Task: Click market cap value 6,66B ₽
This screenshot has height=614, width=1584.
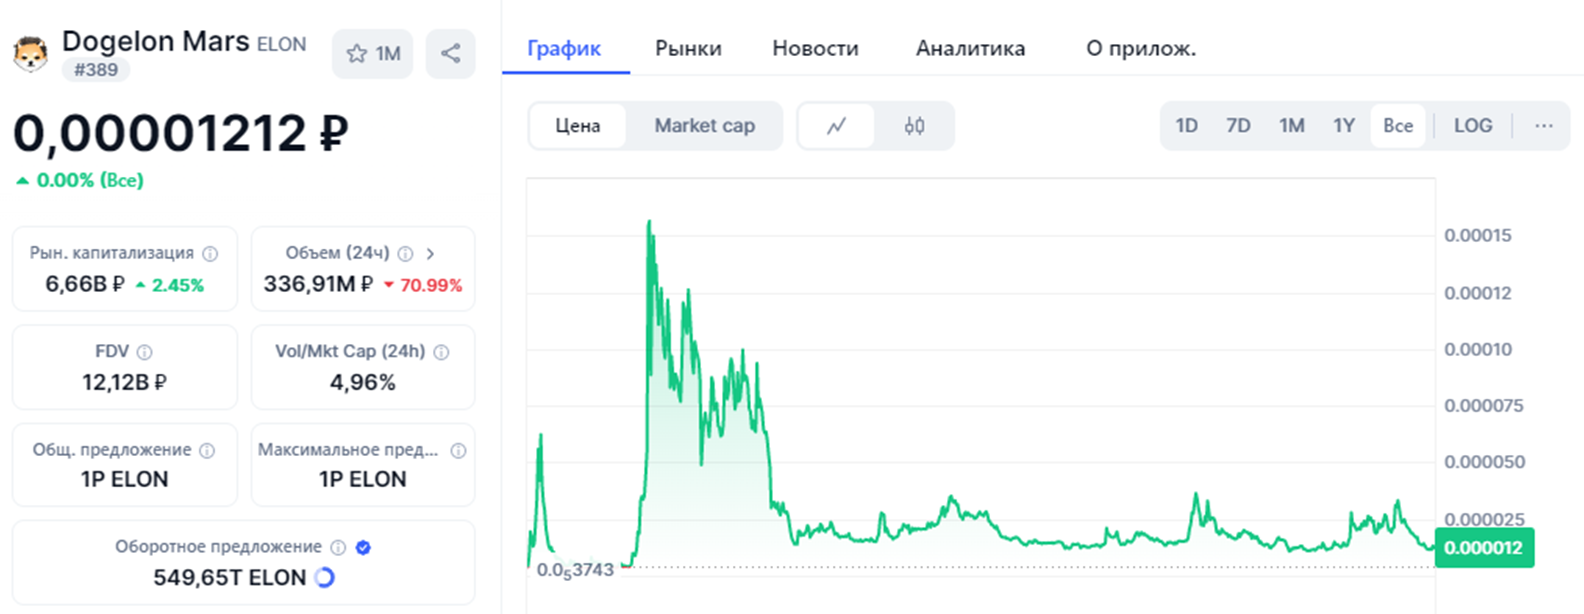Action: (x=85, y=285)
